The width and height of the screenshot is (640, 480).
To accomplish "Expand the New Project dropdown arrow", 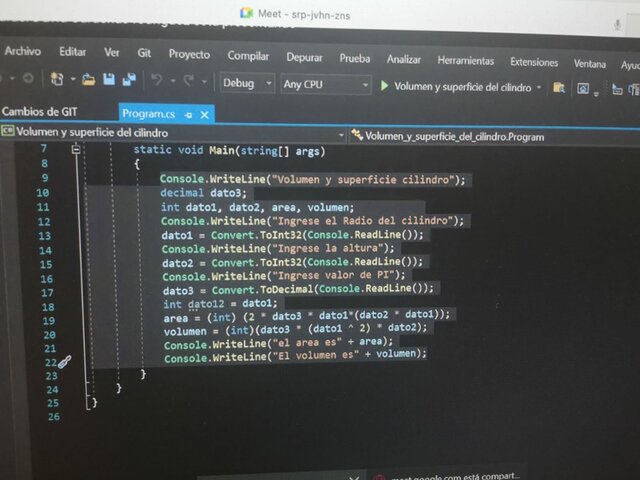I will click(x=73, y=79).
